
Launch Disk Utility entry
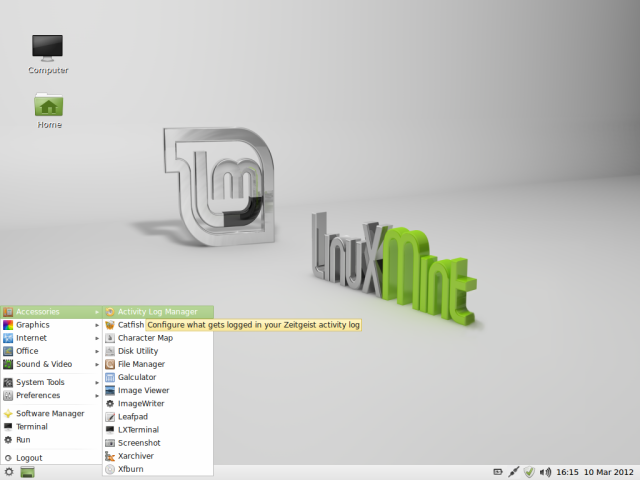(x=158, y=351)
